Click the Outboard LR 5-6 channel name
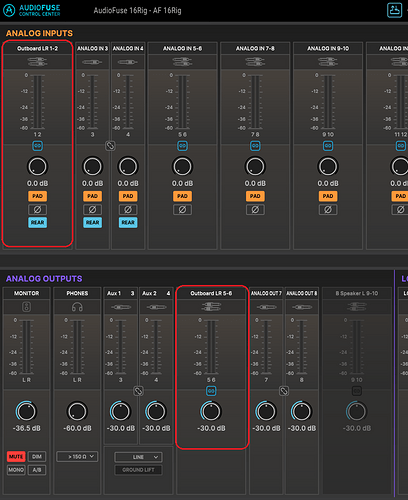This screenshot has height=500, width=408. pyautogui.click(x=211, y=293)
